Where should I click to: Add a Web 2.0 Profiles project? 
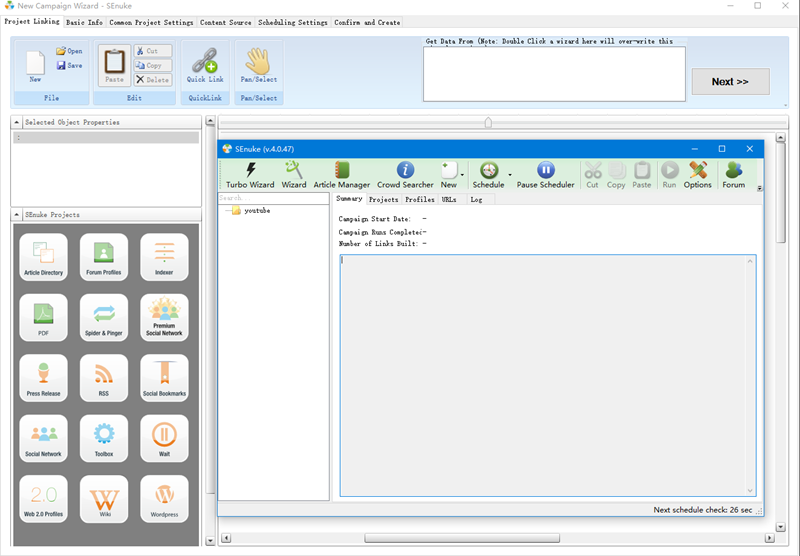(43, 499)
